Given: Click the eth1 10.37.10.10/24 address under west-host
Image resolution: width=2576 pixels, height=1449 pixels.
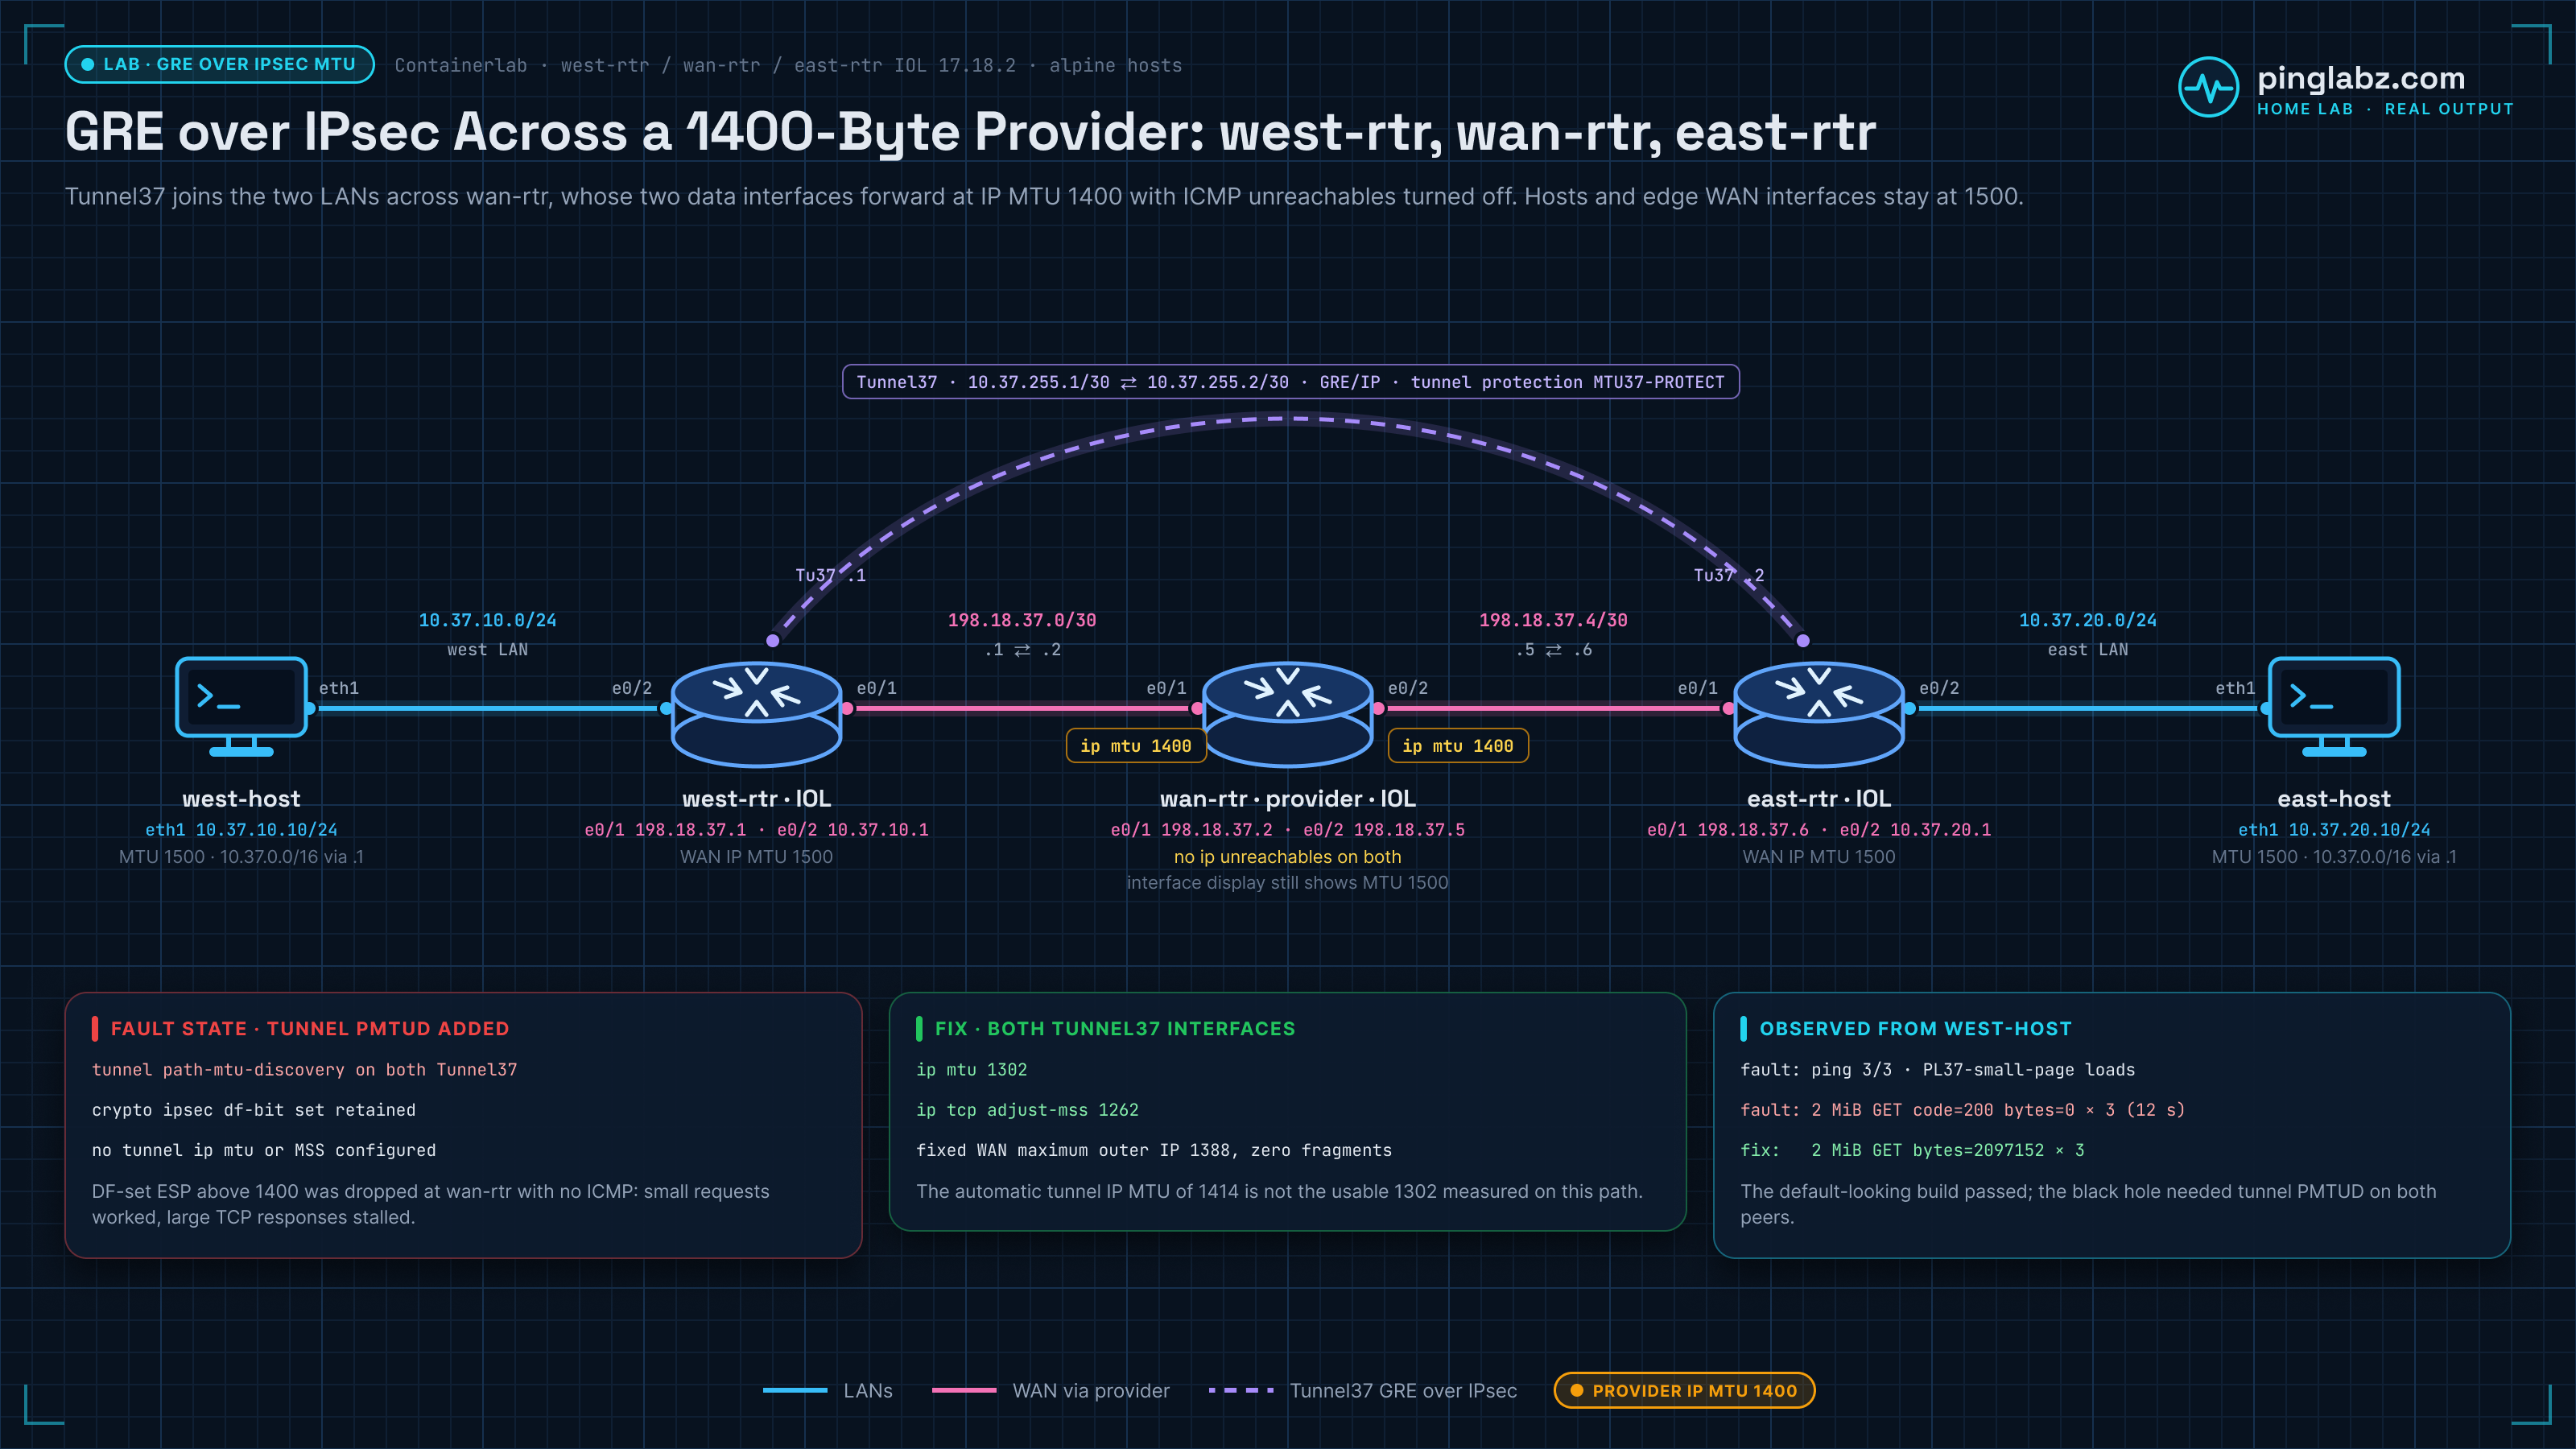Looking at the screenshot, I should coord(241,830).
